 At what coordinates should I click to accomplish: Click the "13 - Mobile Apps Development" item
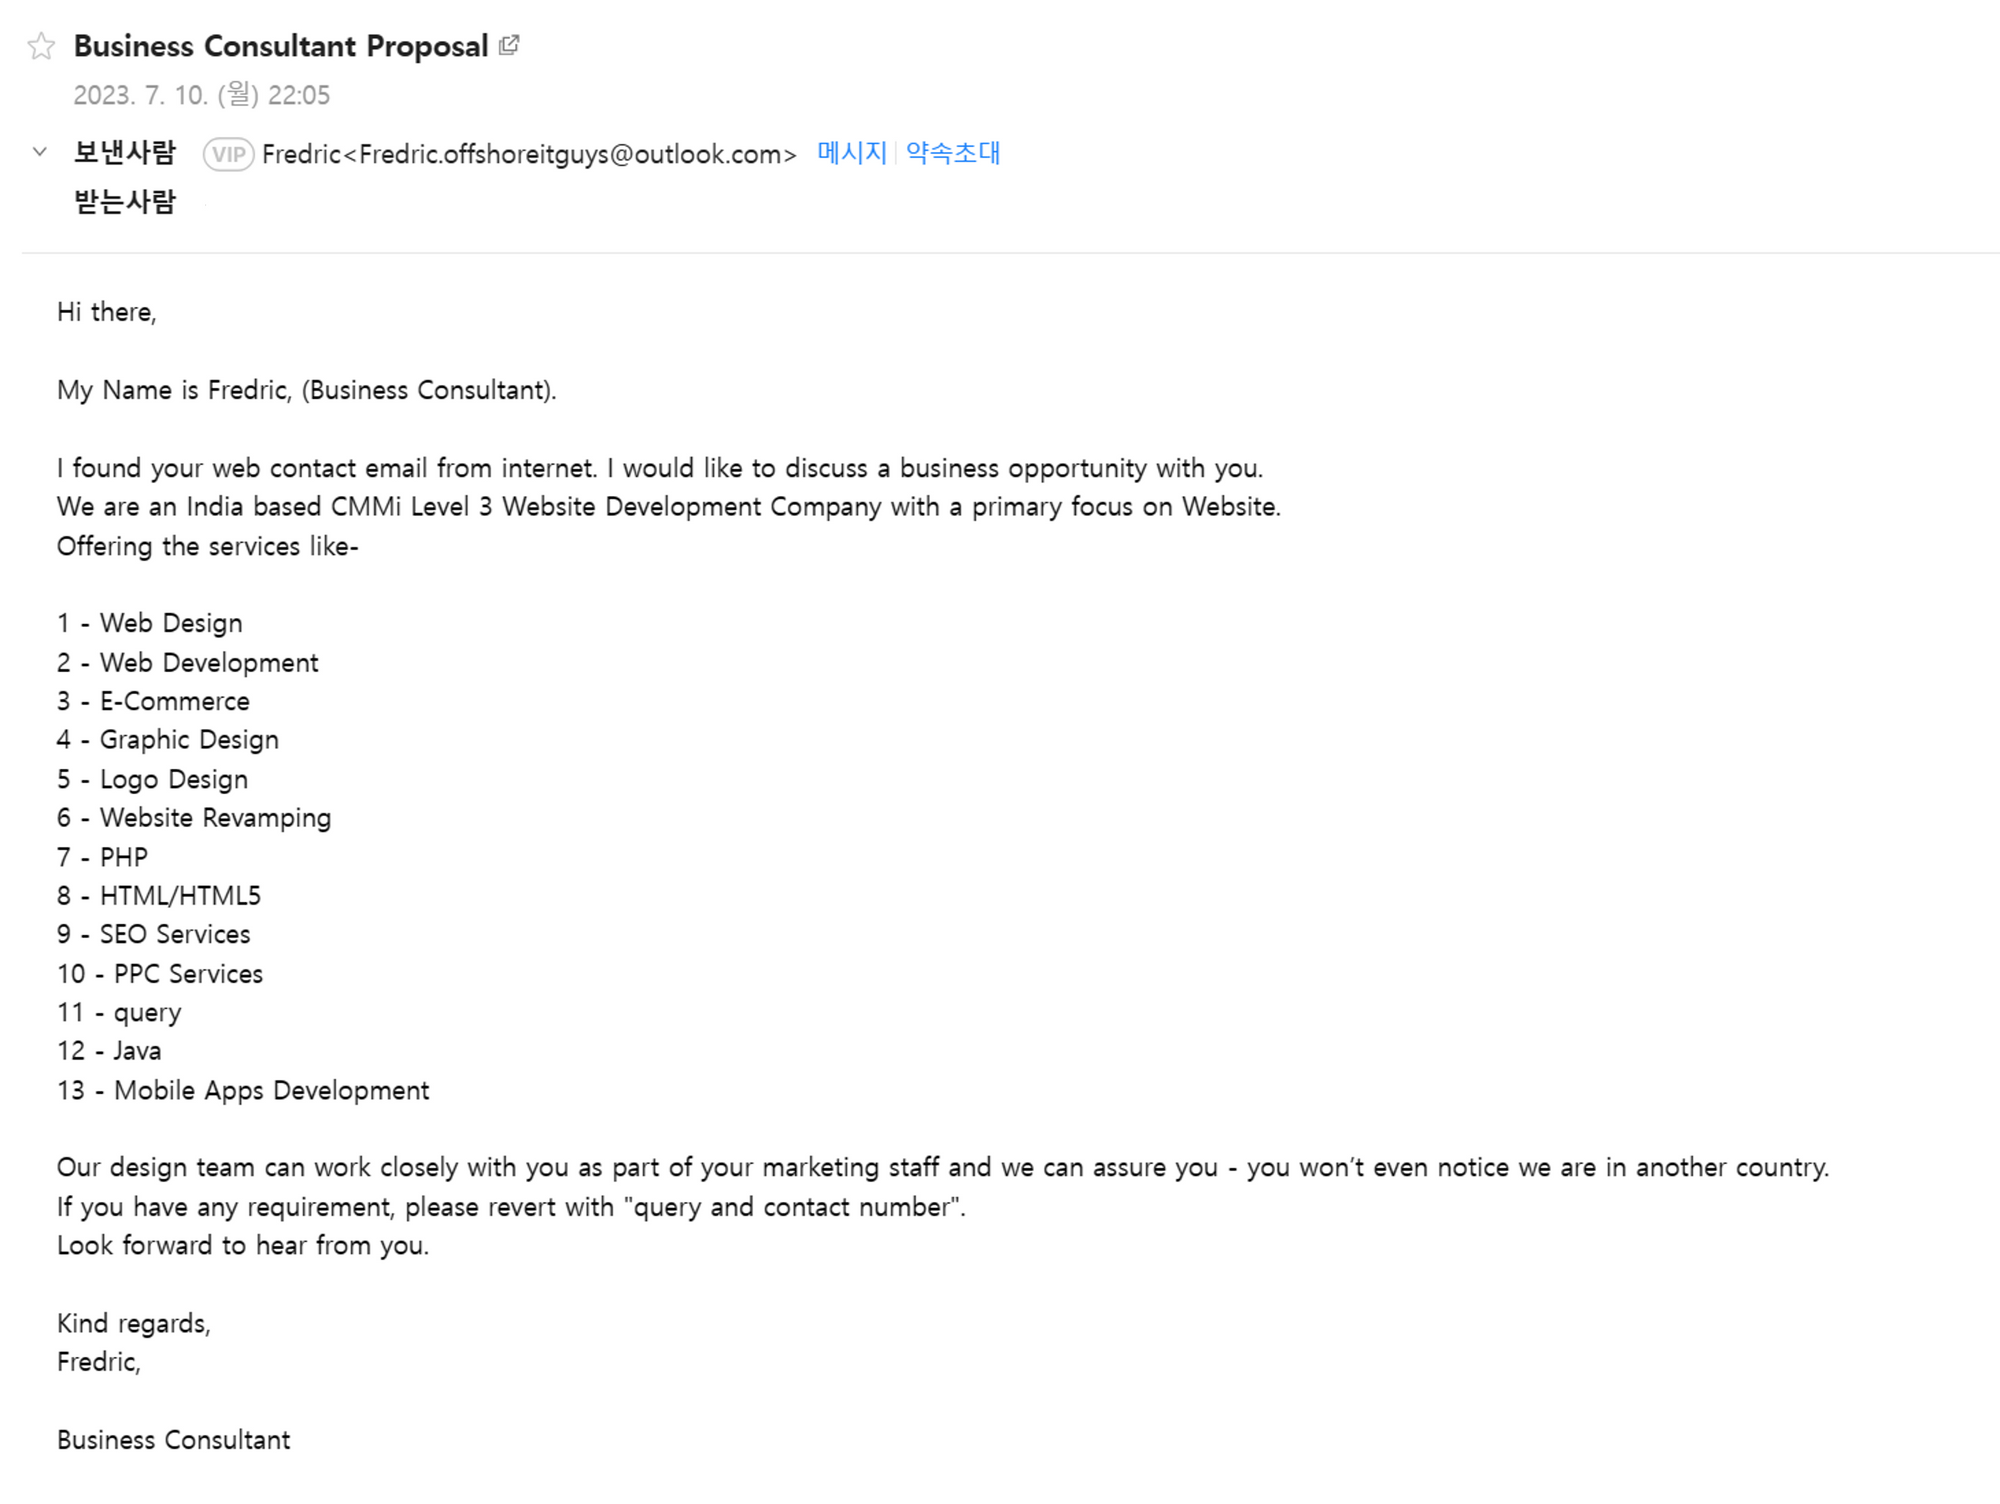click(x=243, y=1090)
